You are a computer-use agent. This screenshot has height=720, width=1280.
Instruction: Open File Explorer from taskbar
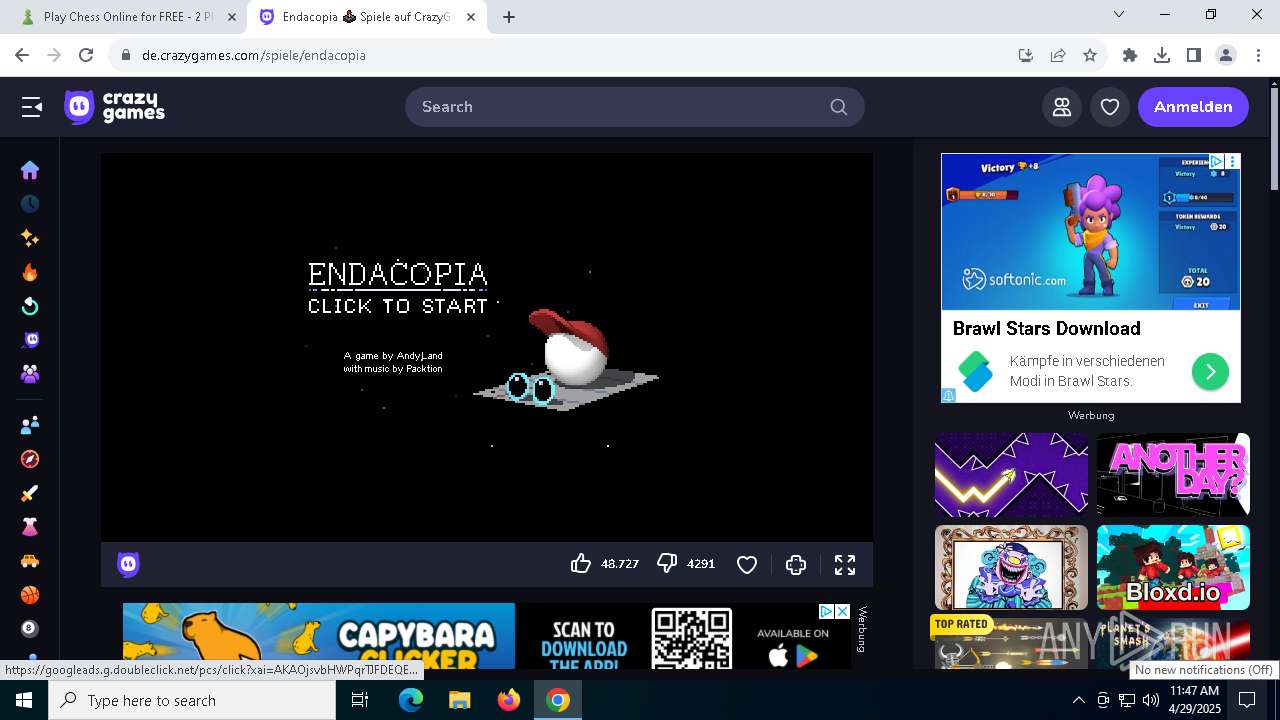[460, 700]
